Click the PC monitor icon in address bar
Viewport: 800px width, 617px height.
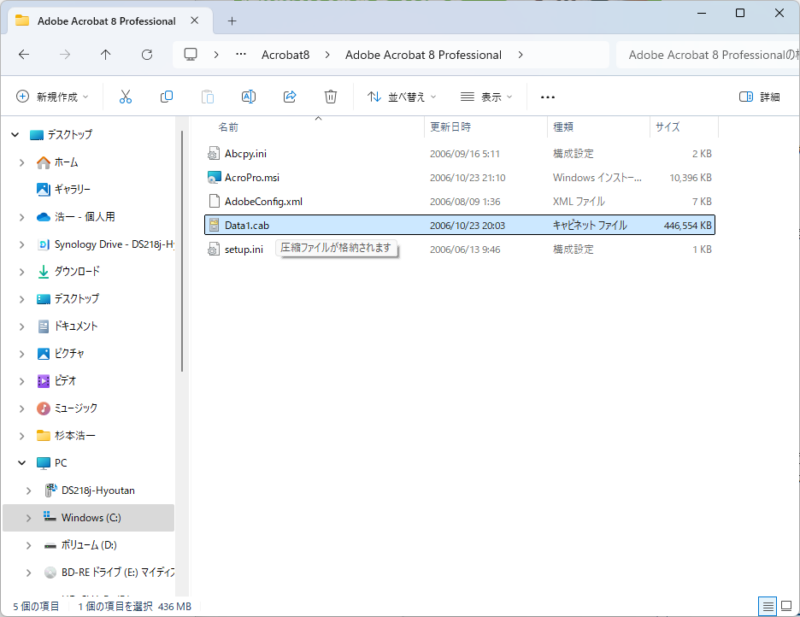point(191,55)
